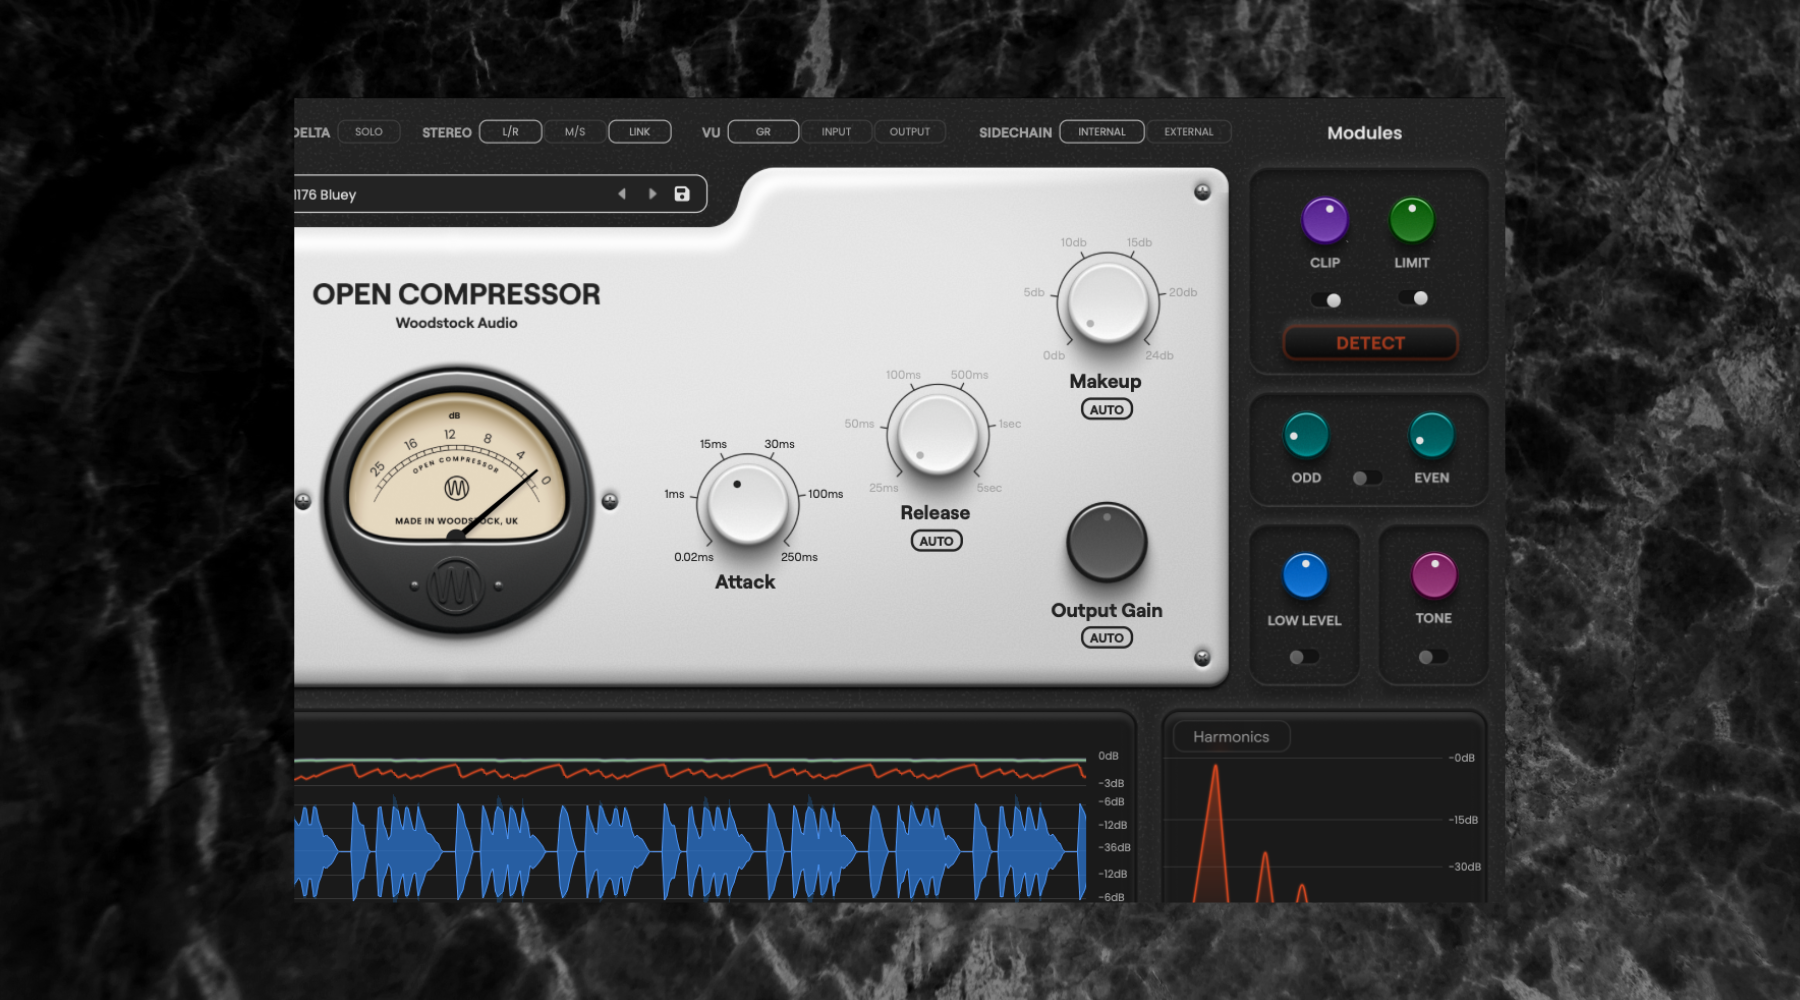Screen dimensions: 1800x1000
Task: Switch VU meter to GR
Action: [763, 132]
